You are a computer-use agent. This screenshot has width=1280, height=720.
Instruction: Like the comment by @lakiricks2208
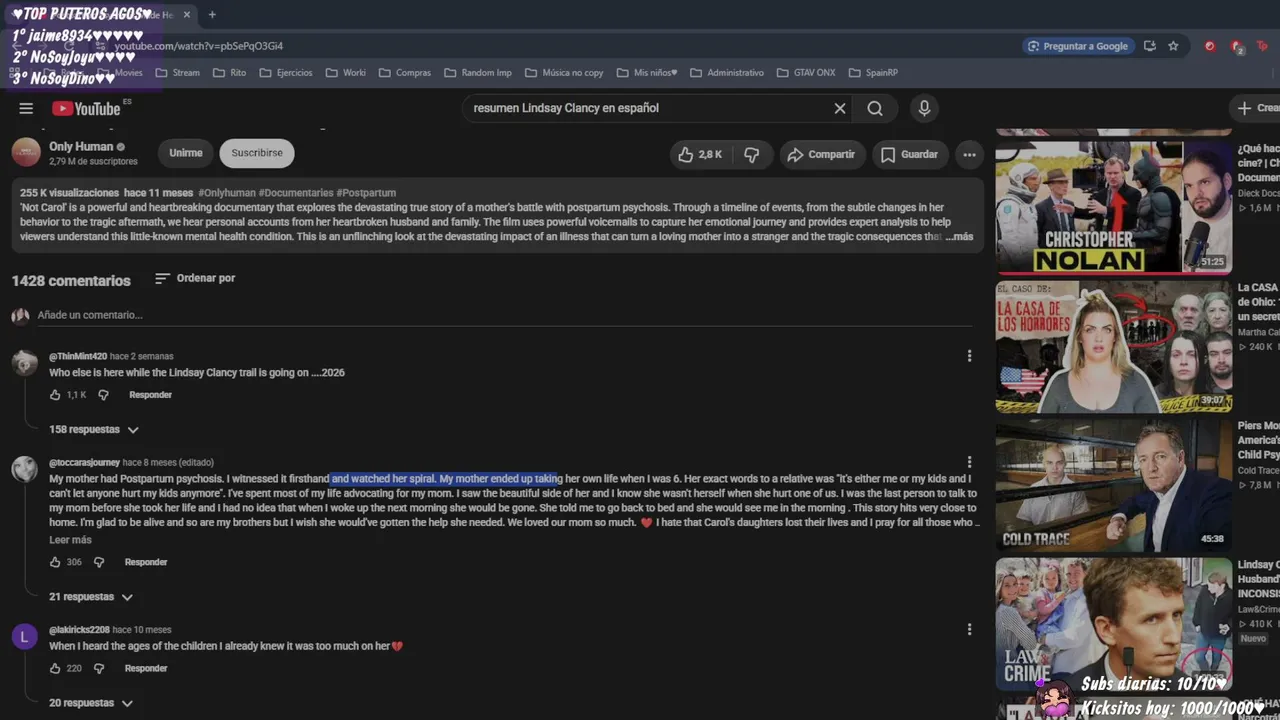coord(55,669)
